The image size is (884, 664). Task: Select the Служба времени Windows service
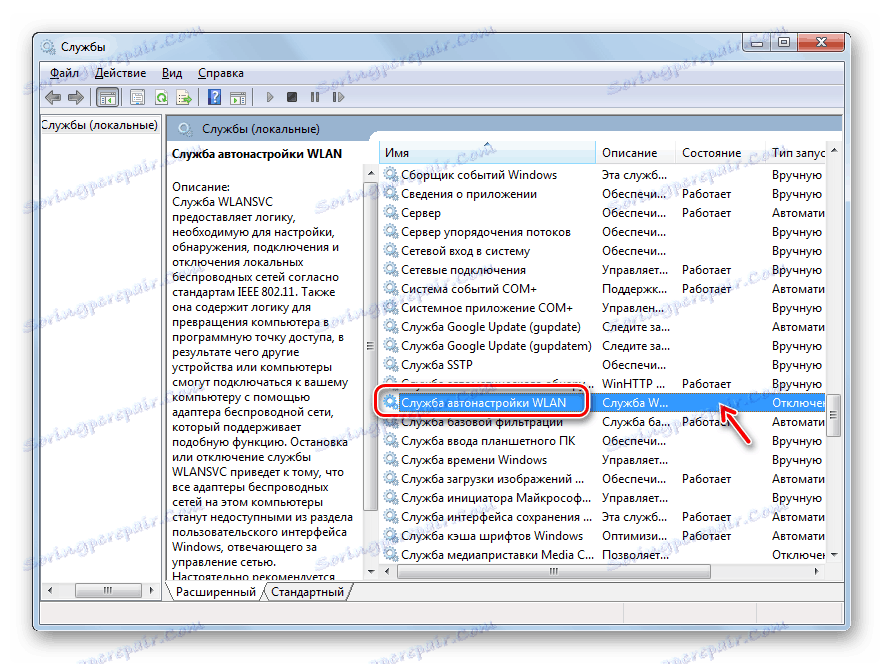click(x=603, y=460)
